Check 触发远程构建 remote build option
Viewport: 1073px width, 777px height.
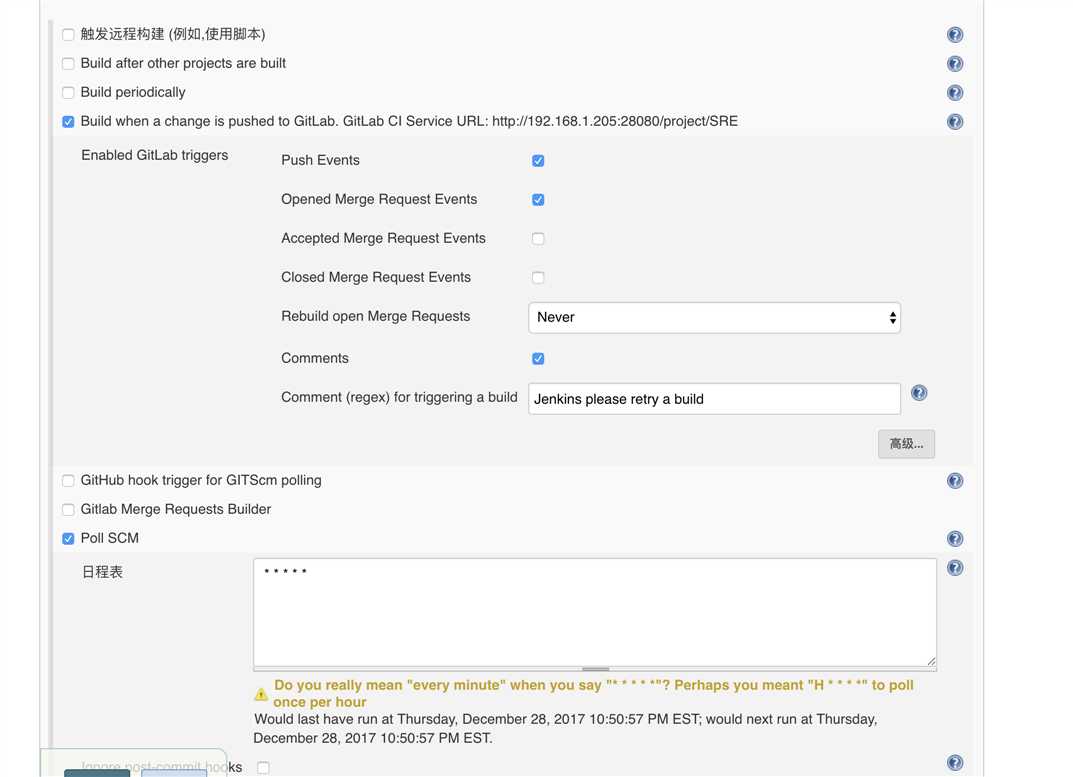pos(68,35)
